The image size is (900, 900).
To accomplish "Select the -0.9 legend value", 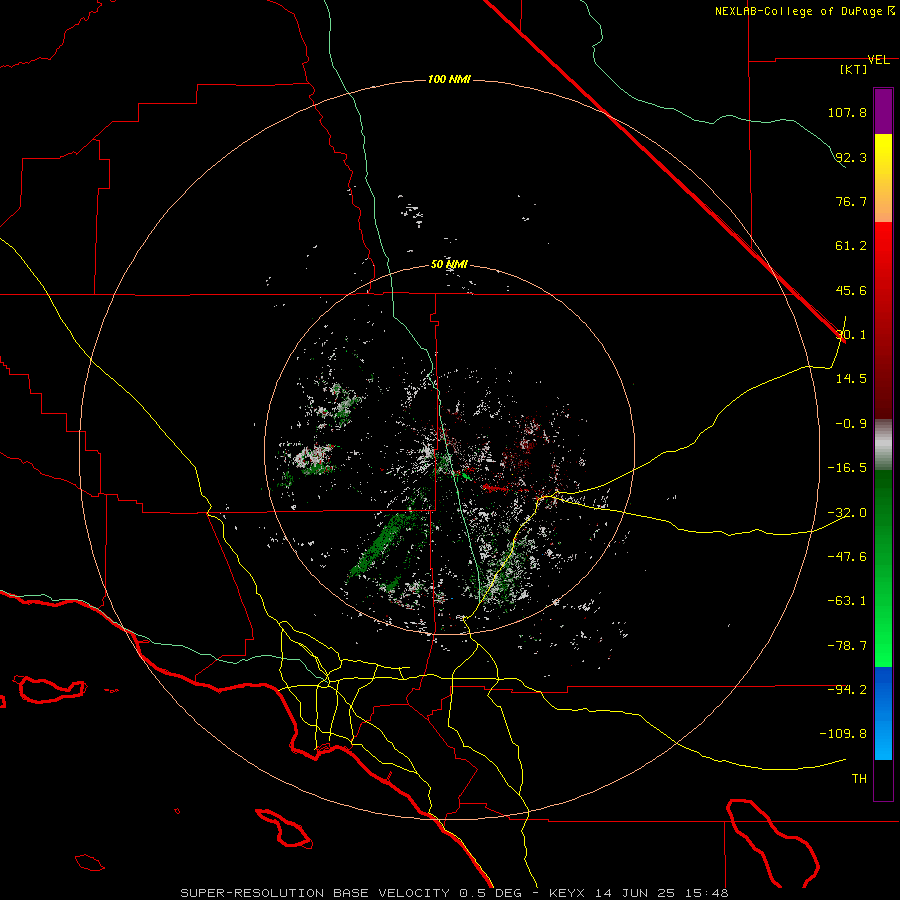I will 851,424.
